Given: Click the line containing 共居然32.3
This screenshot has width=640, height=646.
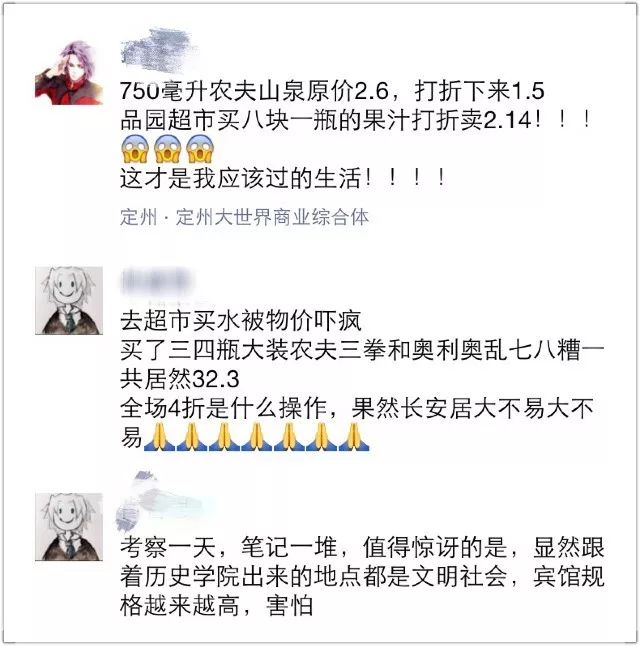Looking at the screenshot, I should (180, 379).
